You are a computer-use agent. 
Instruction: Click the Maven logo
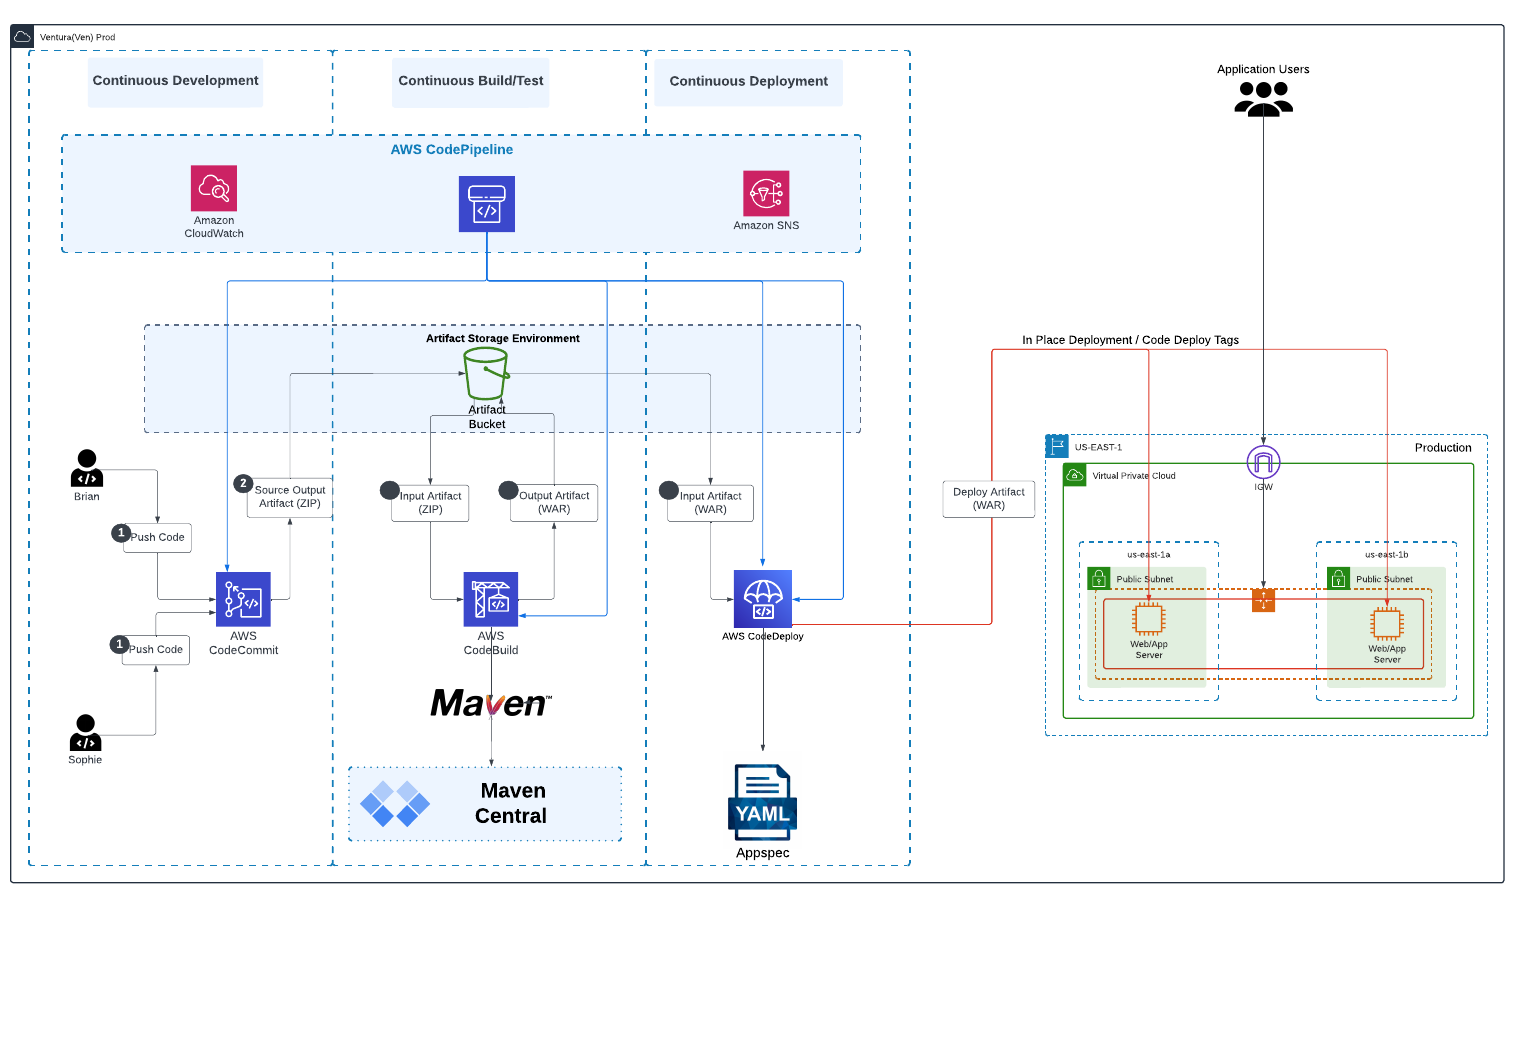(x=491, y=703)
